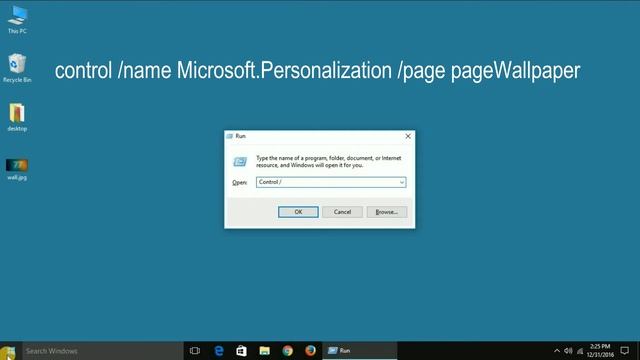Open File Explorer from the taskbar
This screenshot has width=640, height=360.
[264, 351]
